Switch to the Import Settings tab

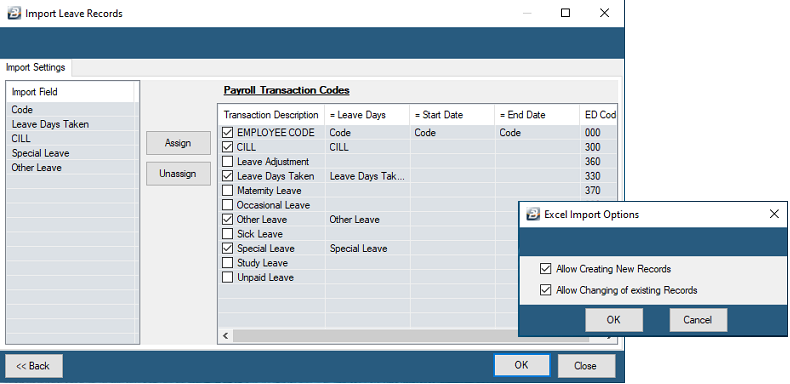[36, 67]
